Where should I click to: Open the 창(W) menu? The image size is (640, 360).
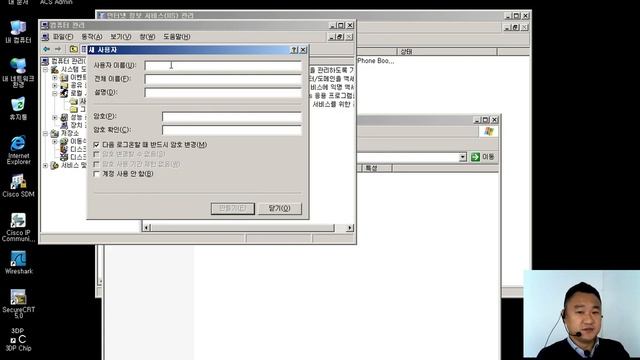coord(147,37)
